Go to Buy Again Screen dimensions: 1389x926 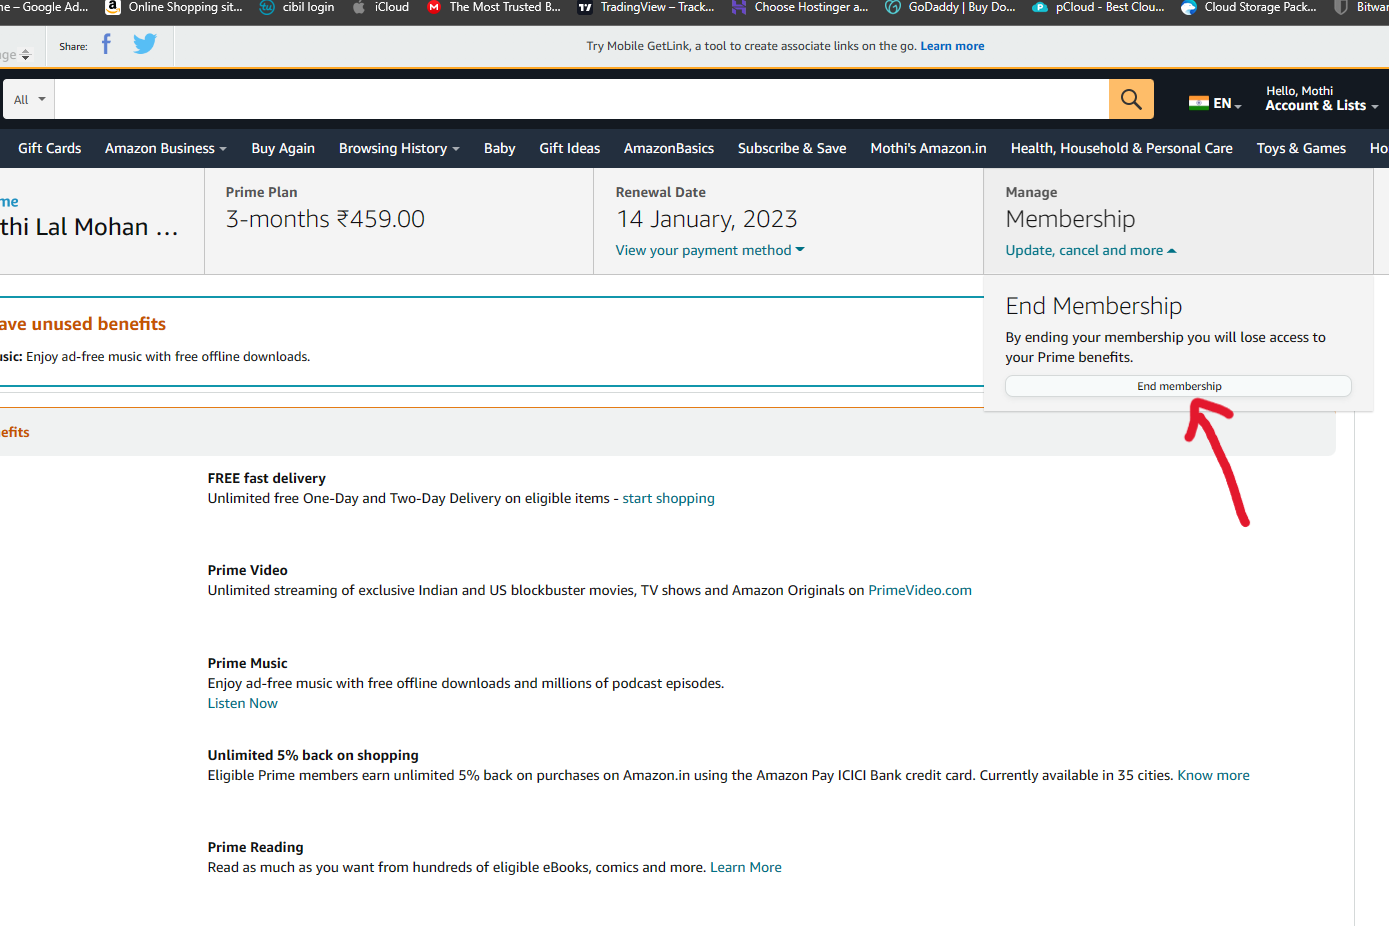(283, 148)
